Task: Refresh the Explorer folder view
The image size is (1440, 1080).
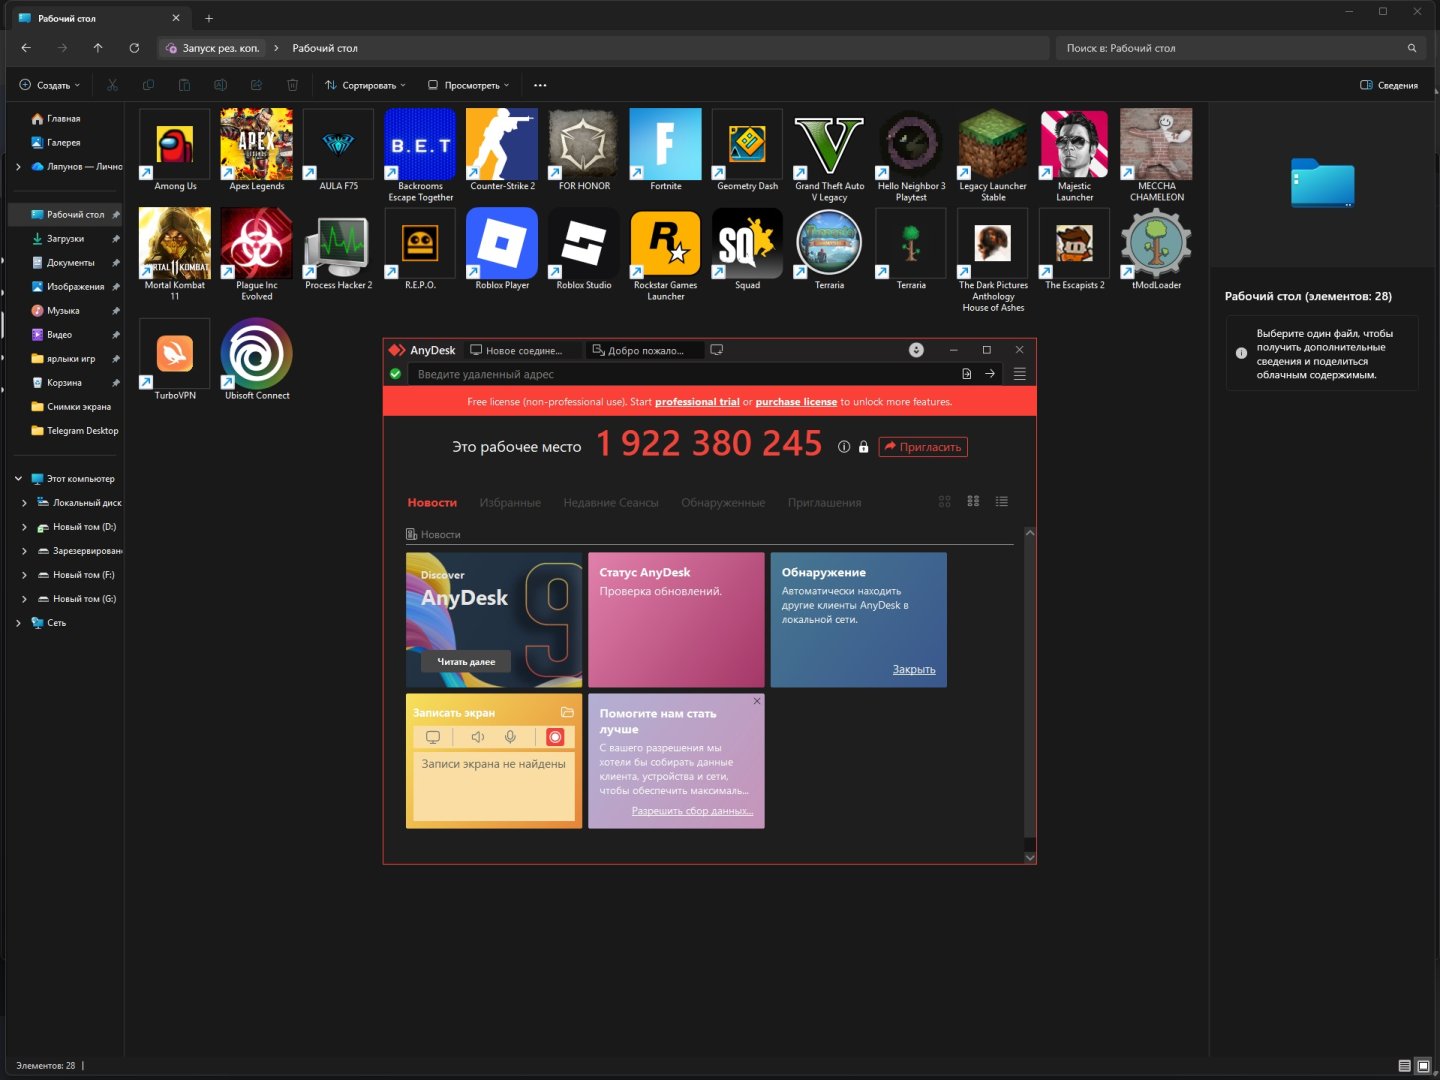Action: tap(134, 48)
